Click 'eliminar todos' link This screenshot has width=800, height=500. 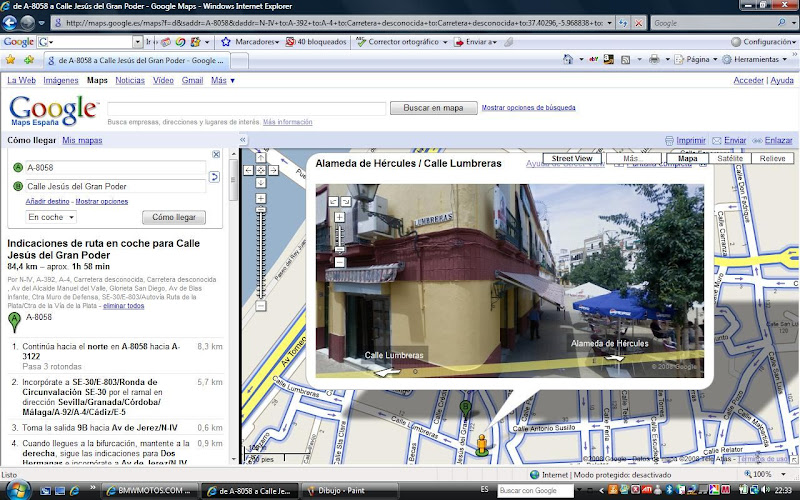tap(123, 306)
